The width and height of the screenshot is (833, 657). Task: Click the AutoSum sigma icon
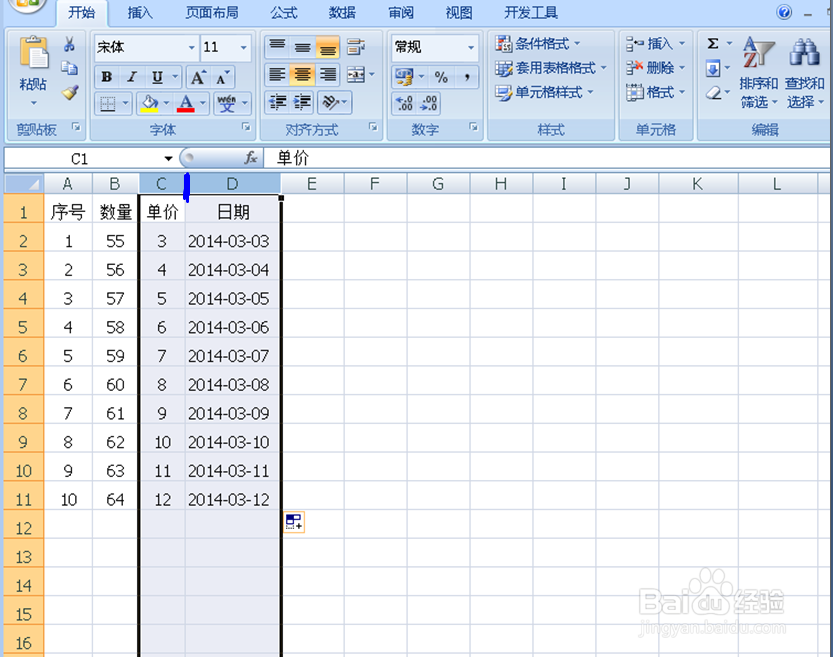(713, 43)
